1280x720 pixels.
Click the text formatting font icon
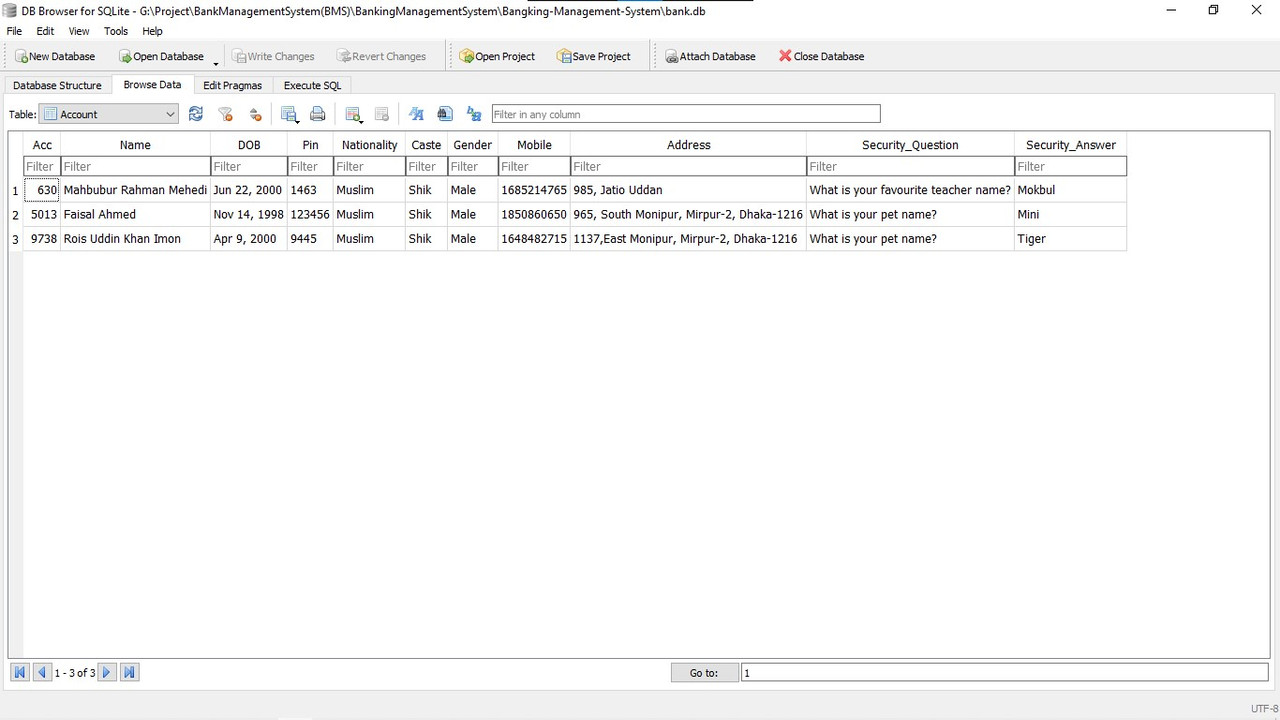point(416,114)
